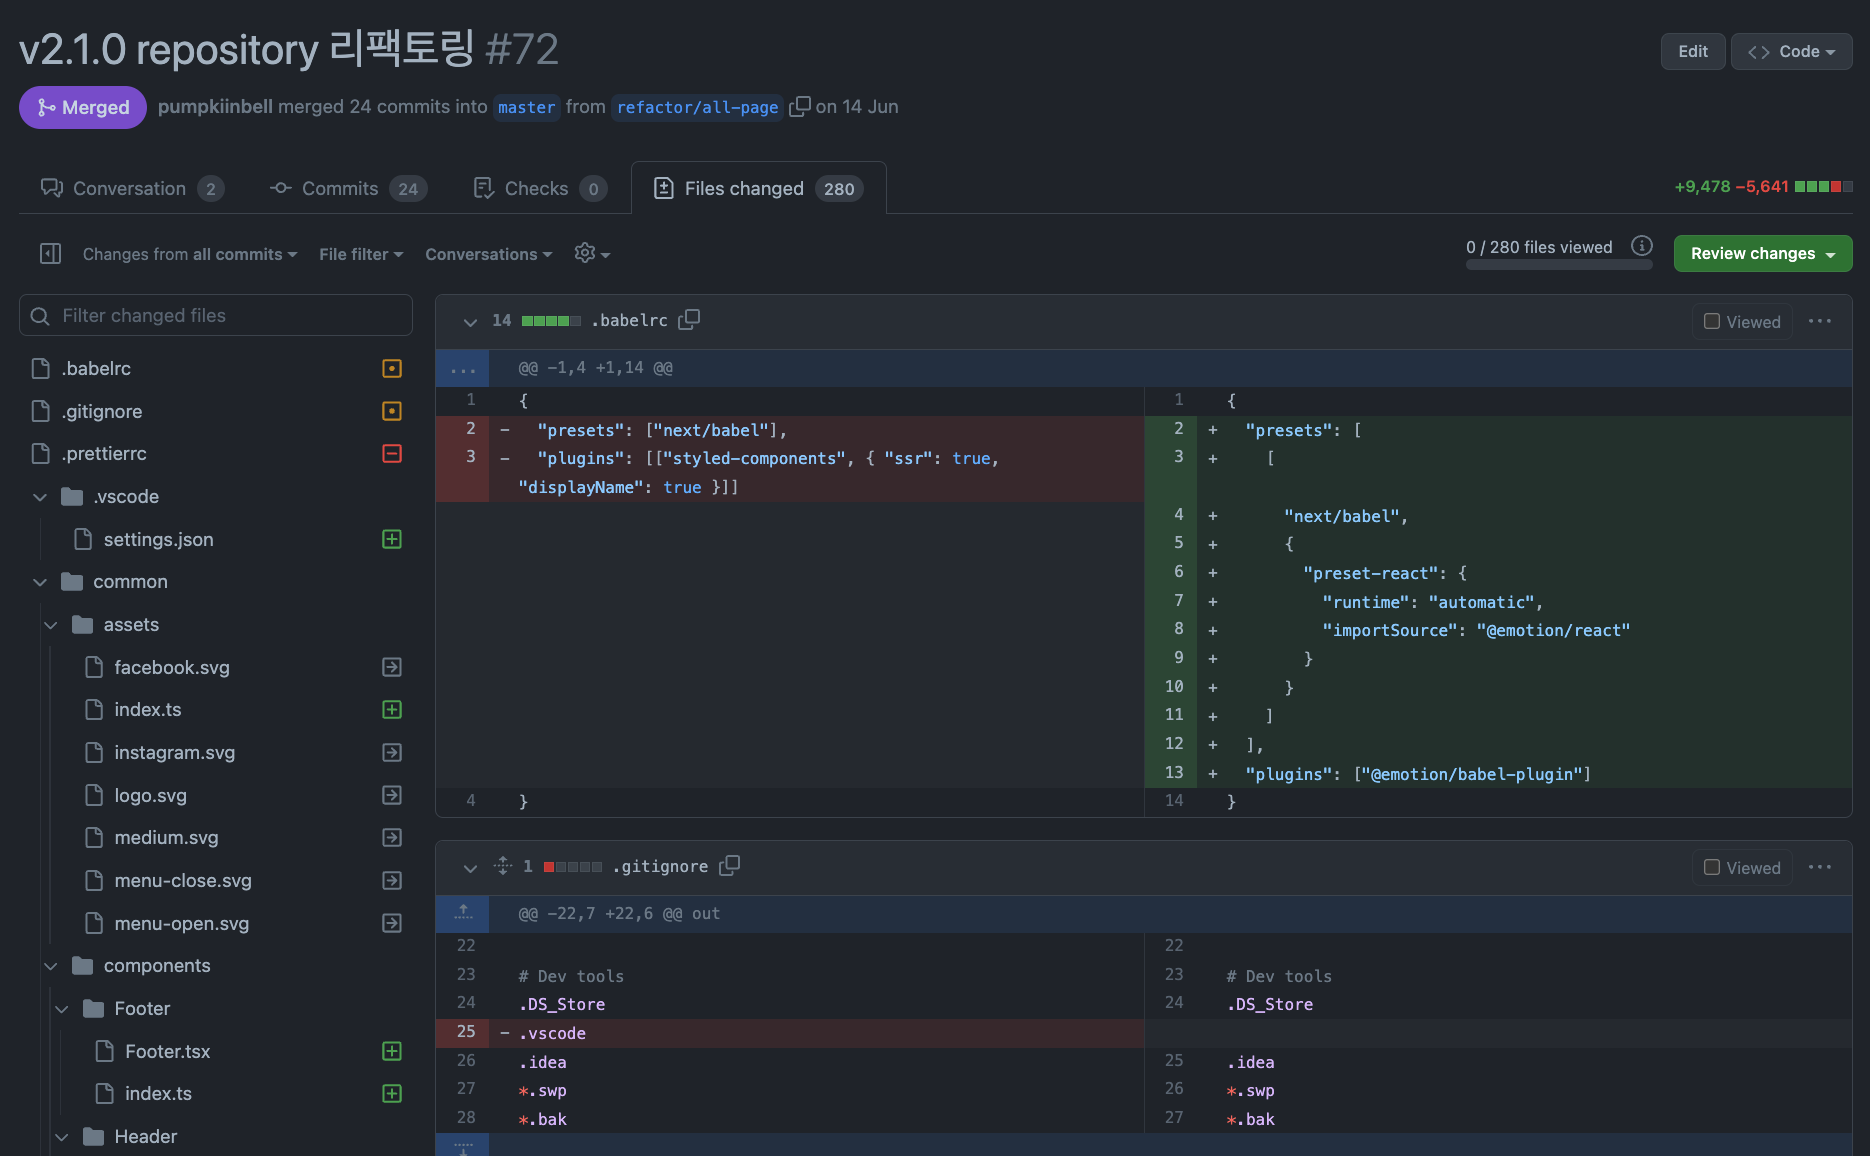Screen dimensions: 1870x1156
Task: Open the Review changes dropdown
Action: tap(1762, 254)
